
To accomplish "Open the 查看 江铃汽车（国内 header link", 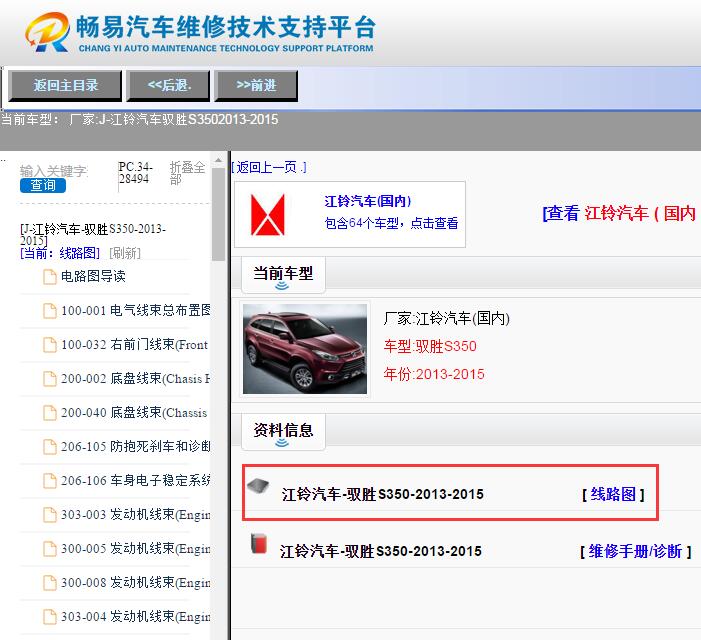I will 619,213.
